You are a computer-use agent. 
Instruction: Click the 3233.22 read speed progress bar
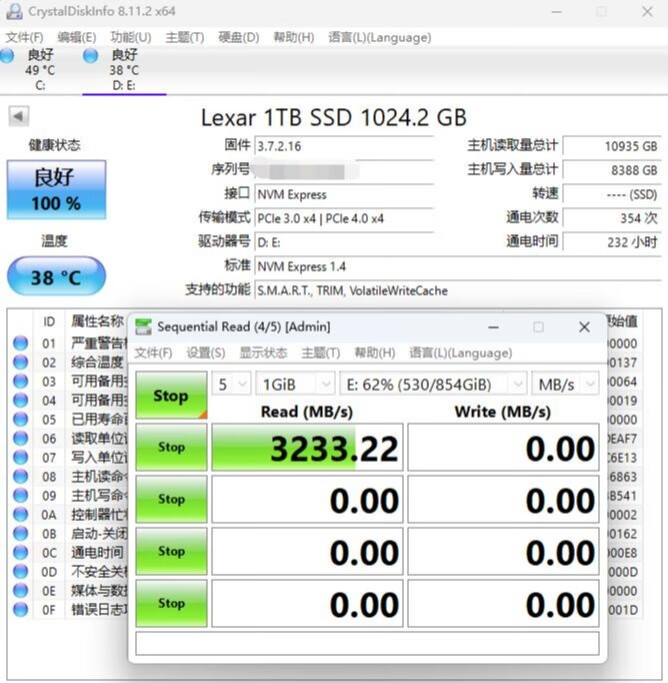click(307, 448)
